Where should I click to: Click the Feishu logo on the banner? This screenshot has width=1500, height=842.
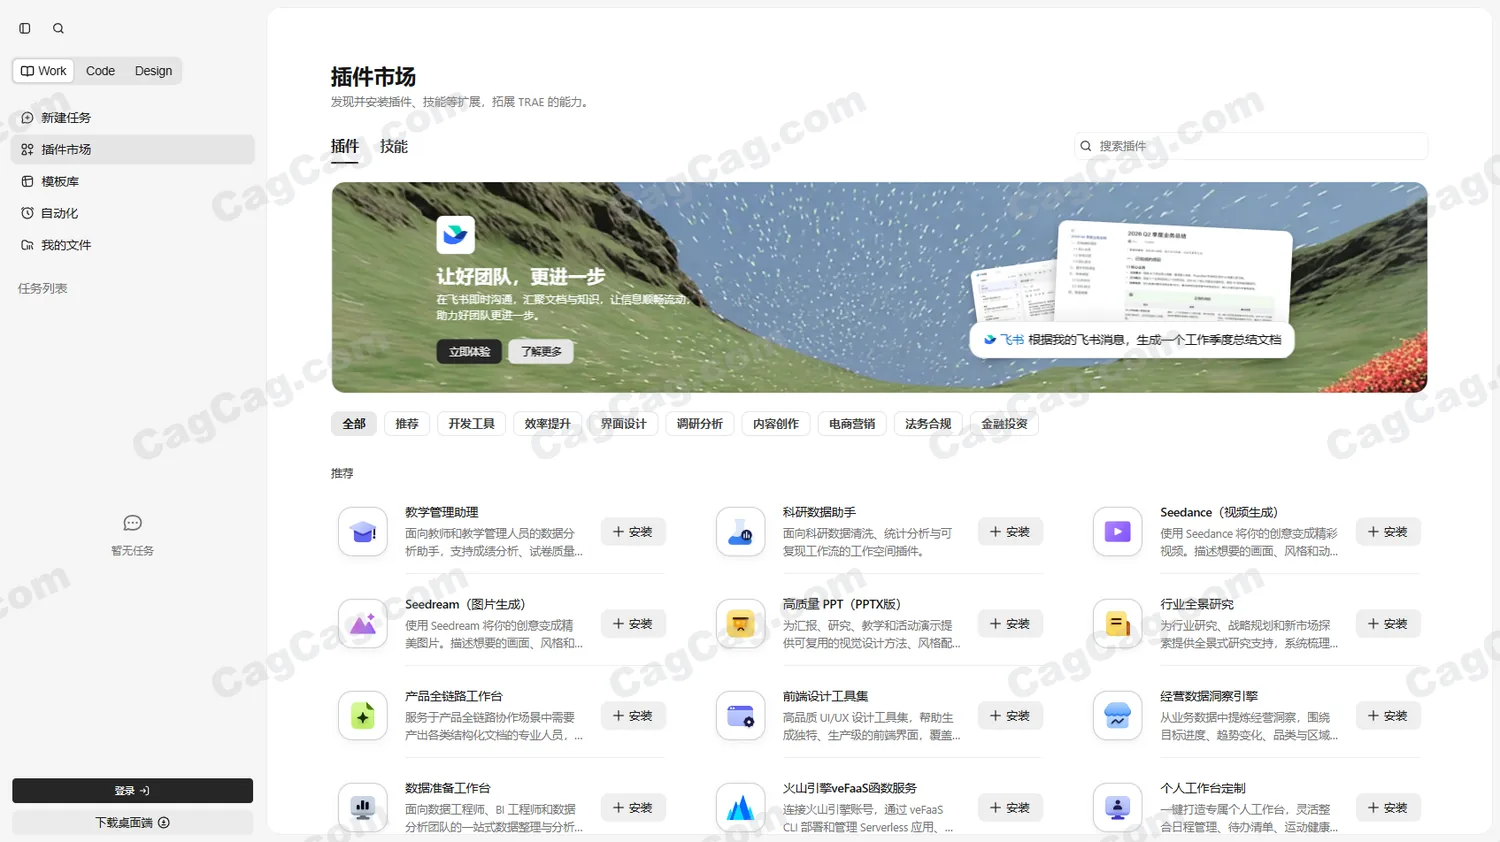[455, 235]
